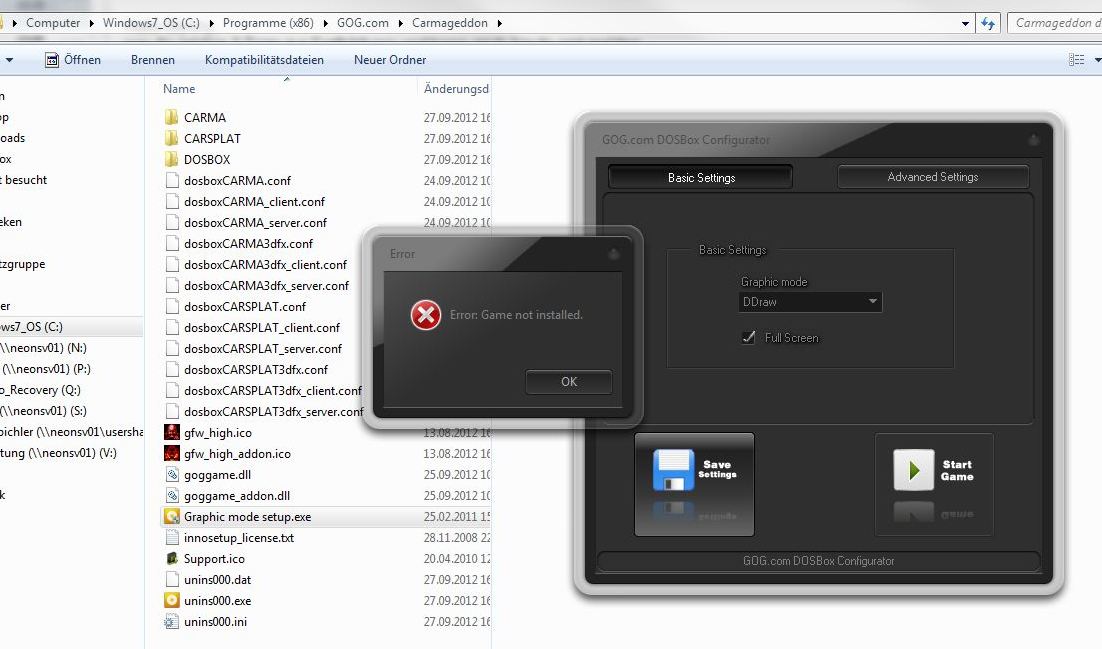Change the view with the view options icon

click(x=1076, y=60)
